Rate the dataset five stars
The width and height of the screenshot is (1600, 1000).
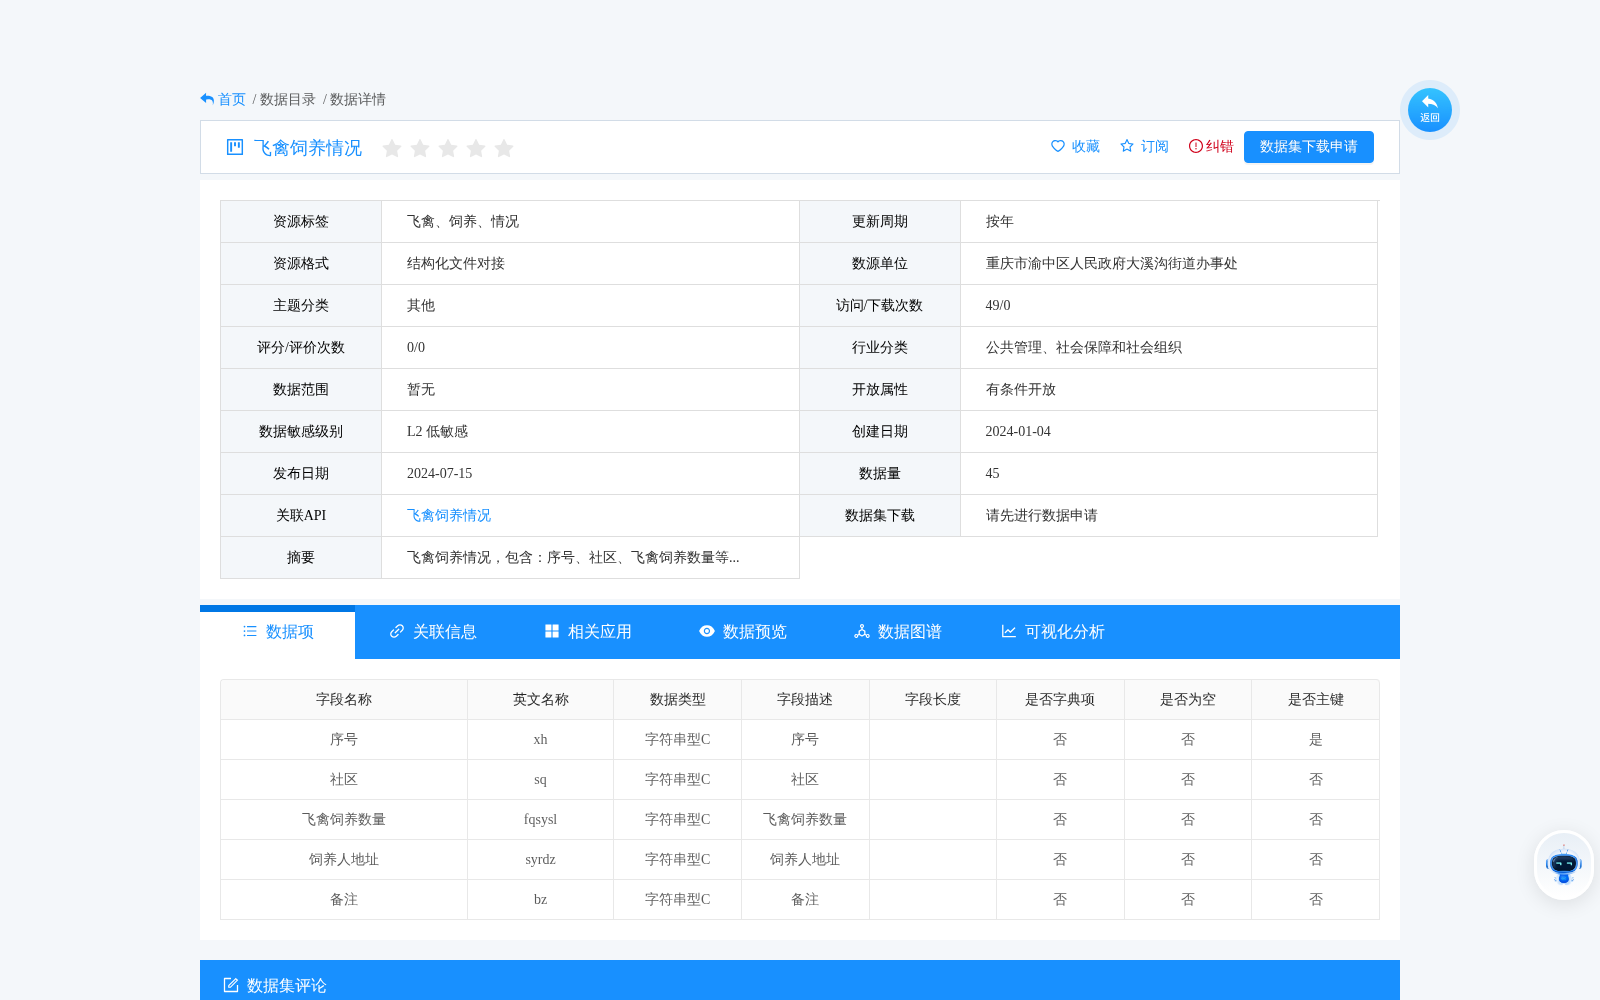tap(504, 148)
